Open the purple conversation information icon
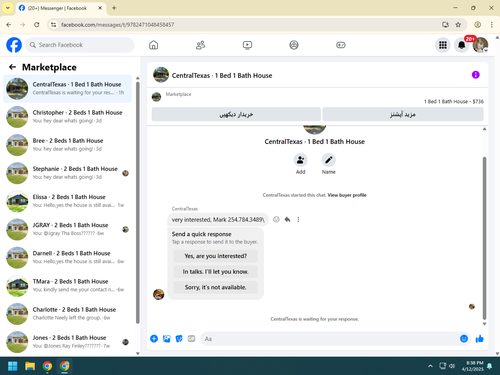 [475, 75]
